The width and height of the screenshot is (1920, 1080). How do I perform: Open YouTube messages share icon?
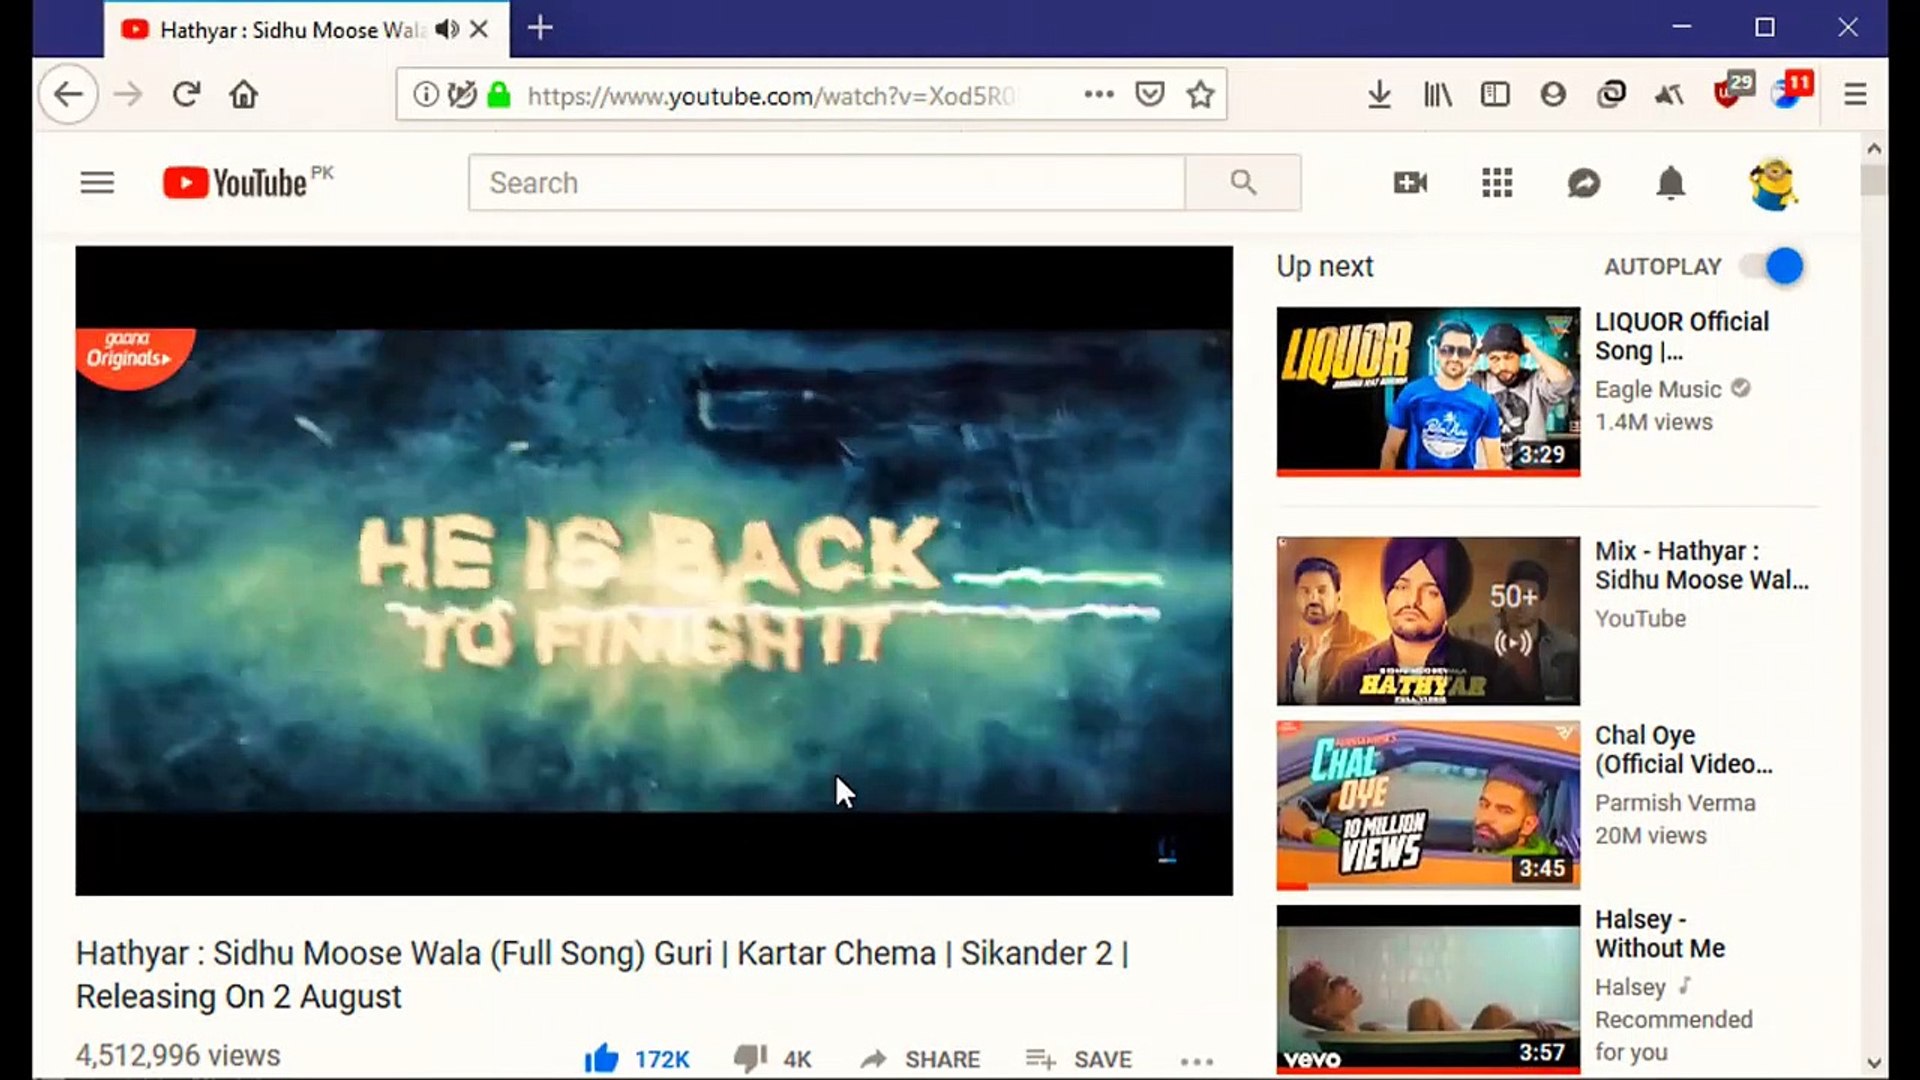(1584, 183)
